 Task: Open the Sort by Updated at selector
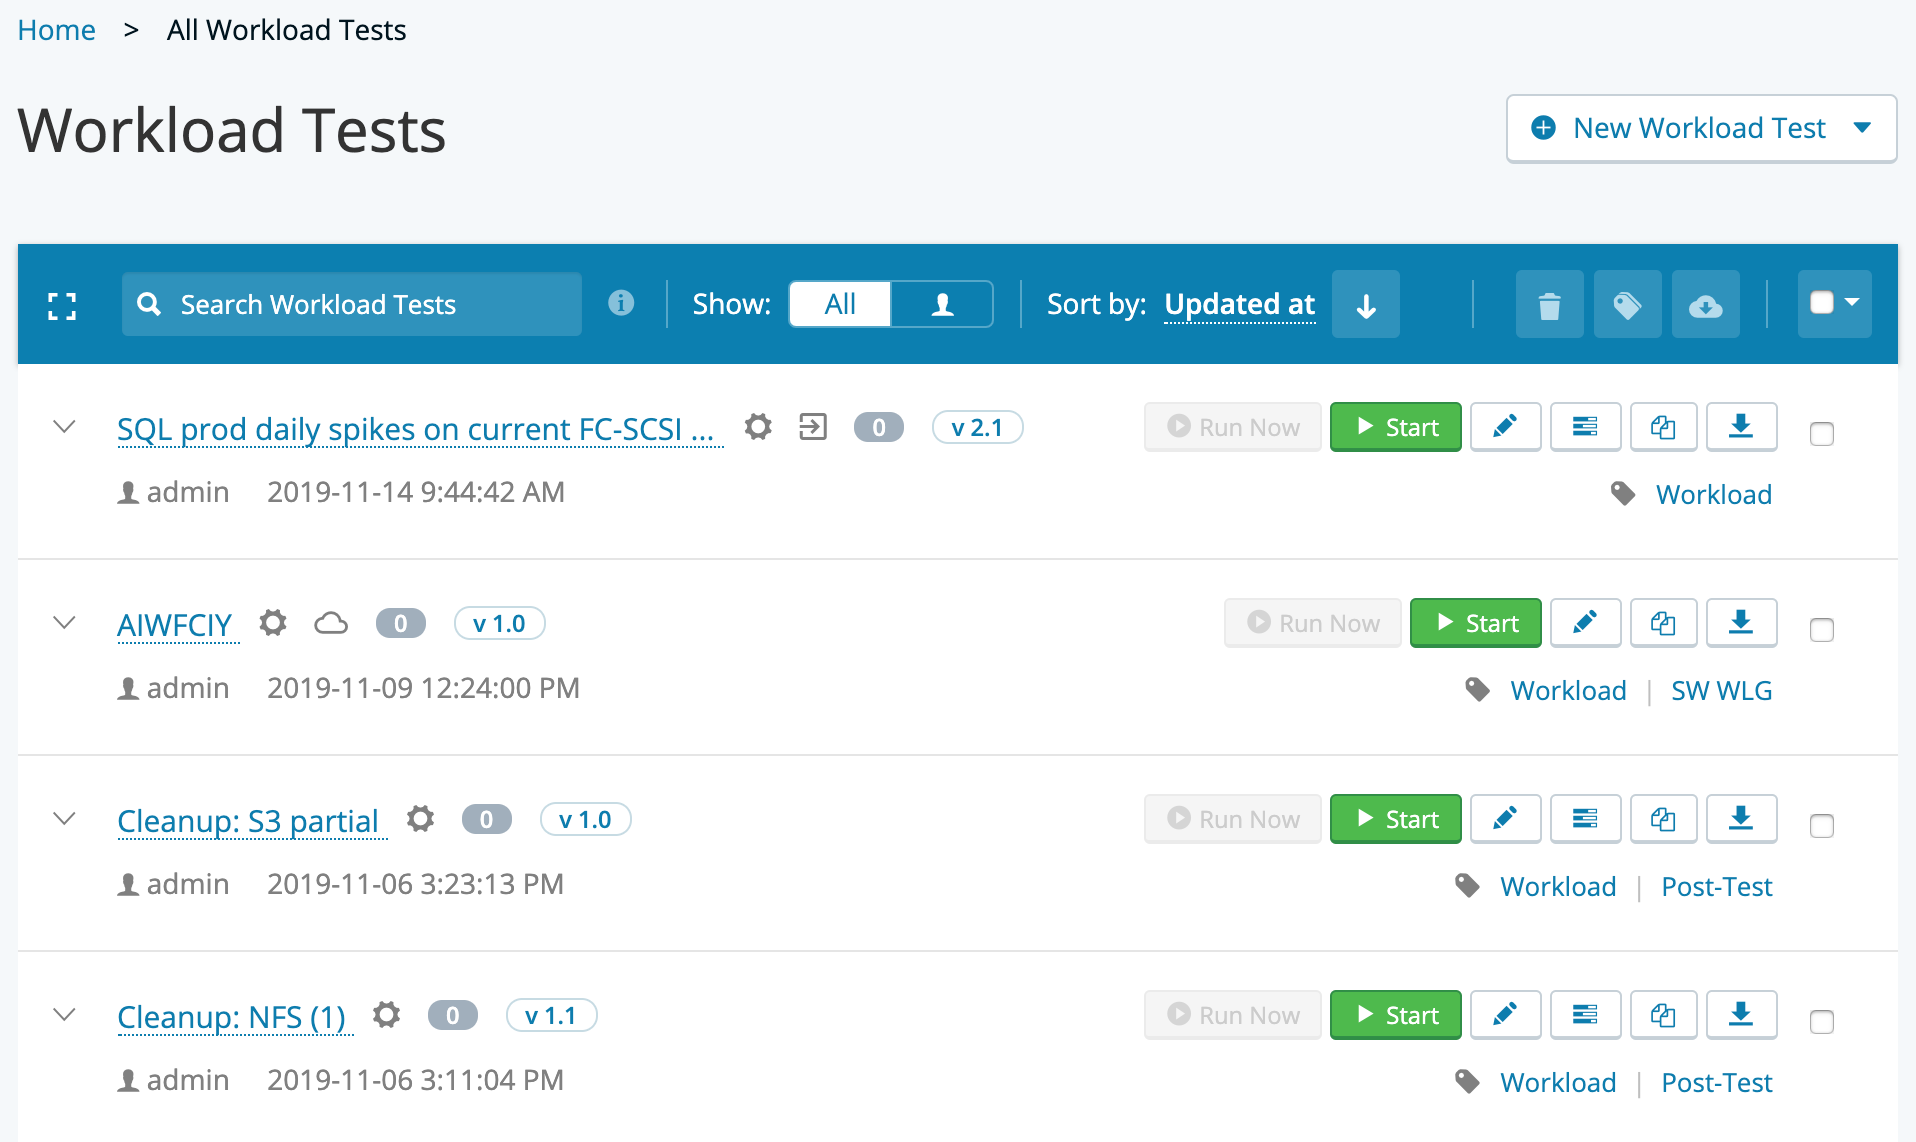1240,304
